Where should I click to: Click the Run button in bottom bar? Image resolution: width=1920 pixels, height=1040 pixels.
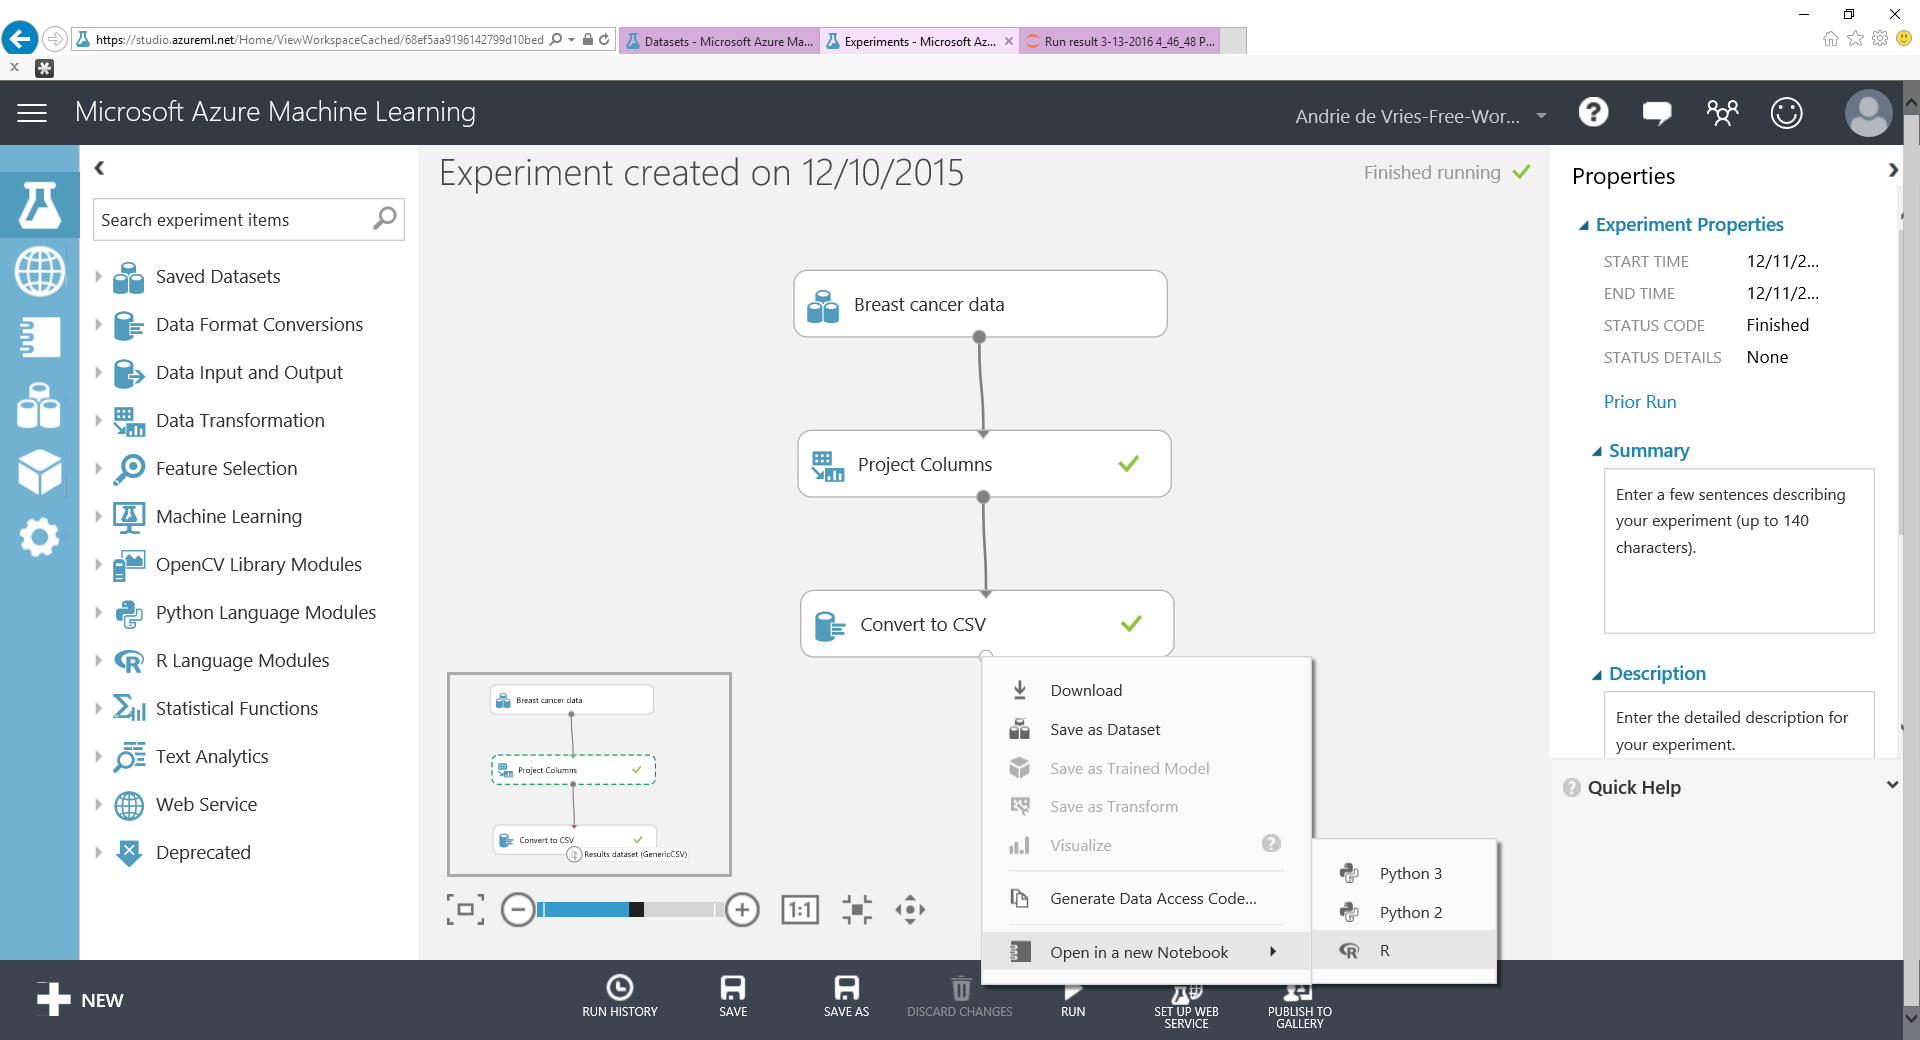1073,1000
